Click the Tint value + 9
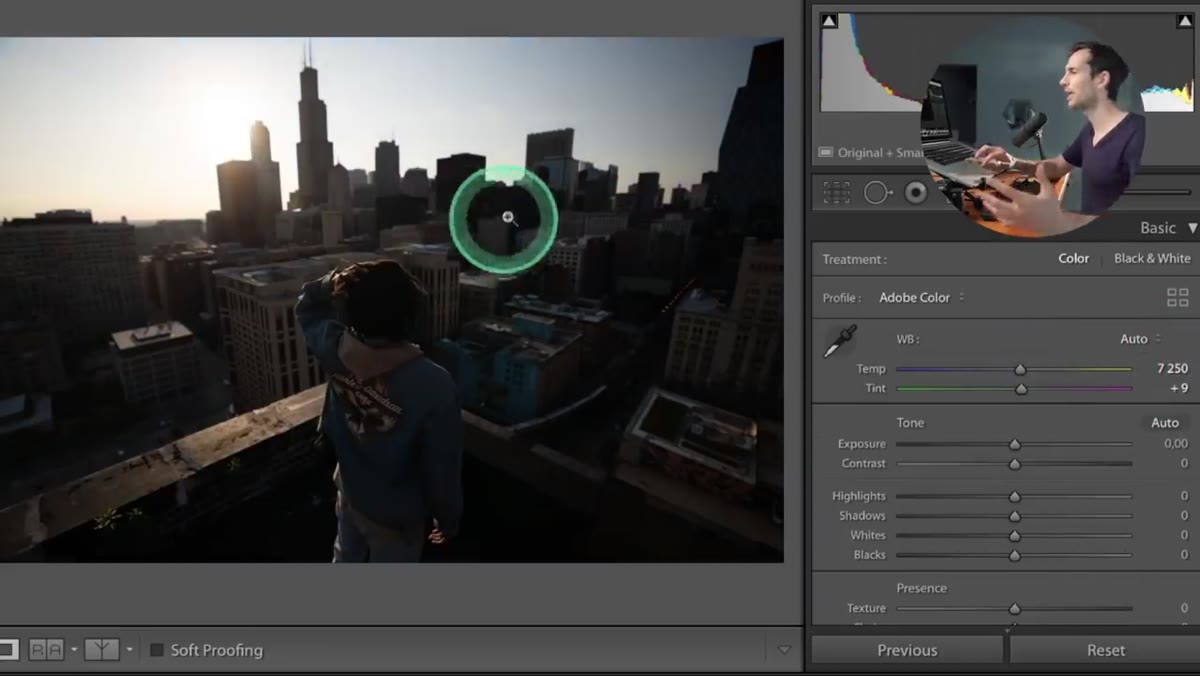This screenshot has width=1200, height=676. [x=1178, y=389]
